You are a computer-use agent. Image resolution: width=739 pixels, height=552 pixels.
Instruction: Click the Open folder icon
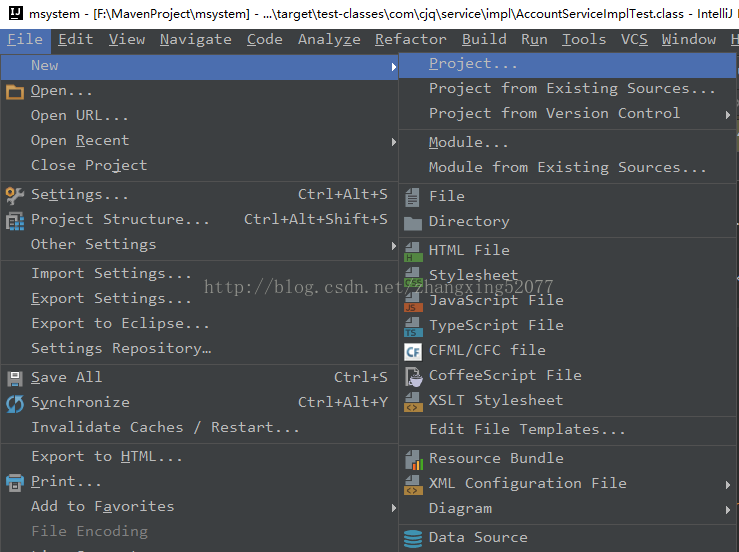15,91
